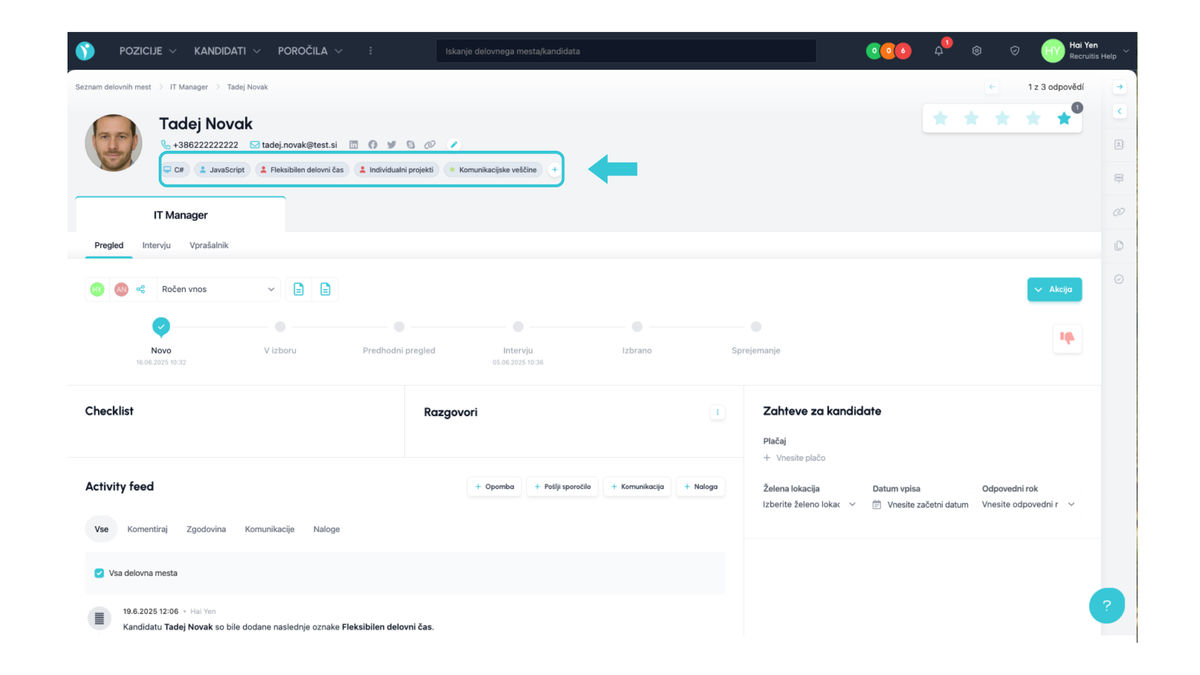This screenshot has height=675, width=1200.
Task: Open the help question mark button
Action: tap(1106, 605)
